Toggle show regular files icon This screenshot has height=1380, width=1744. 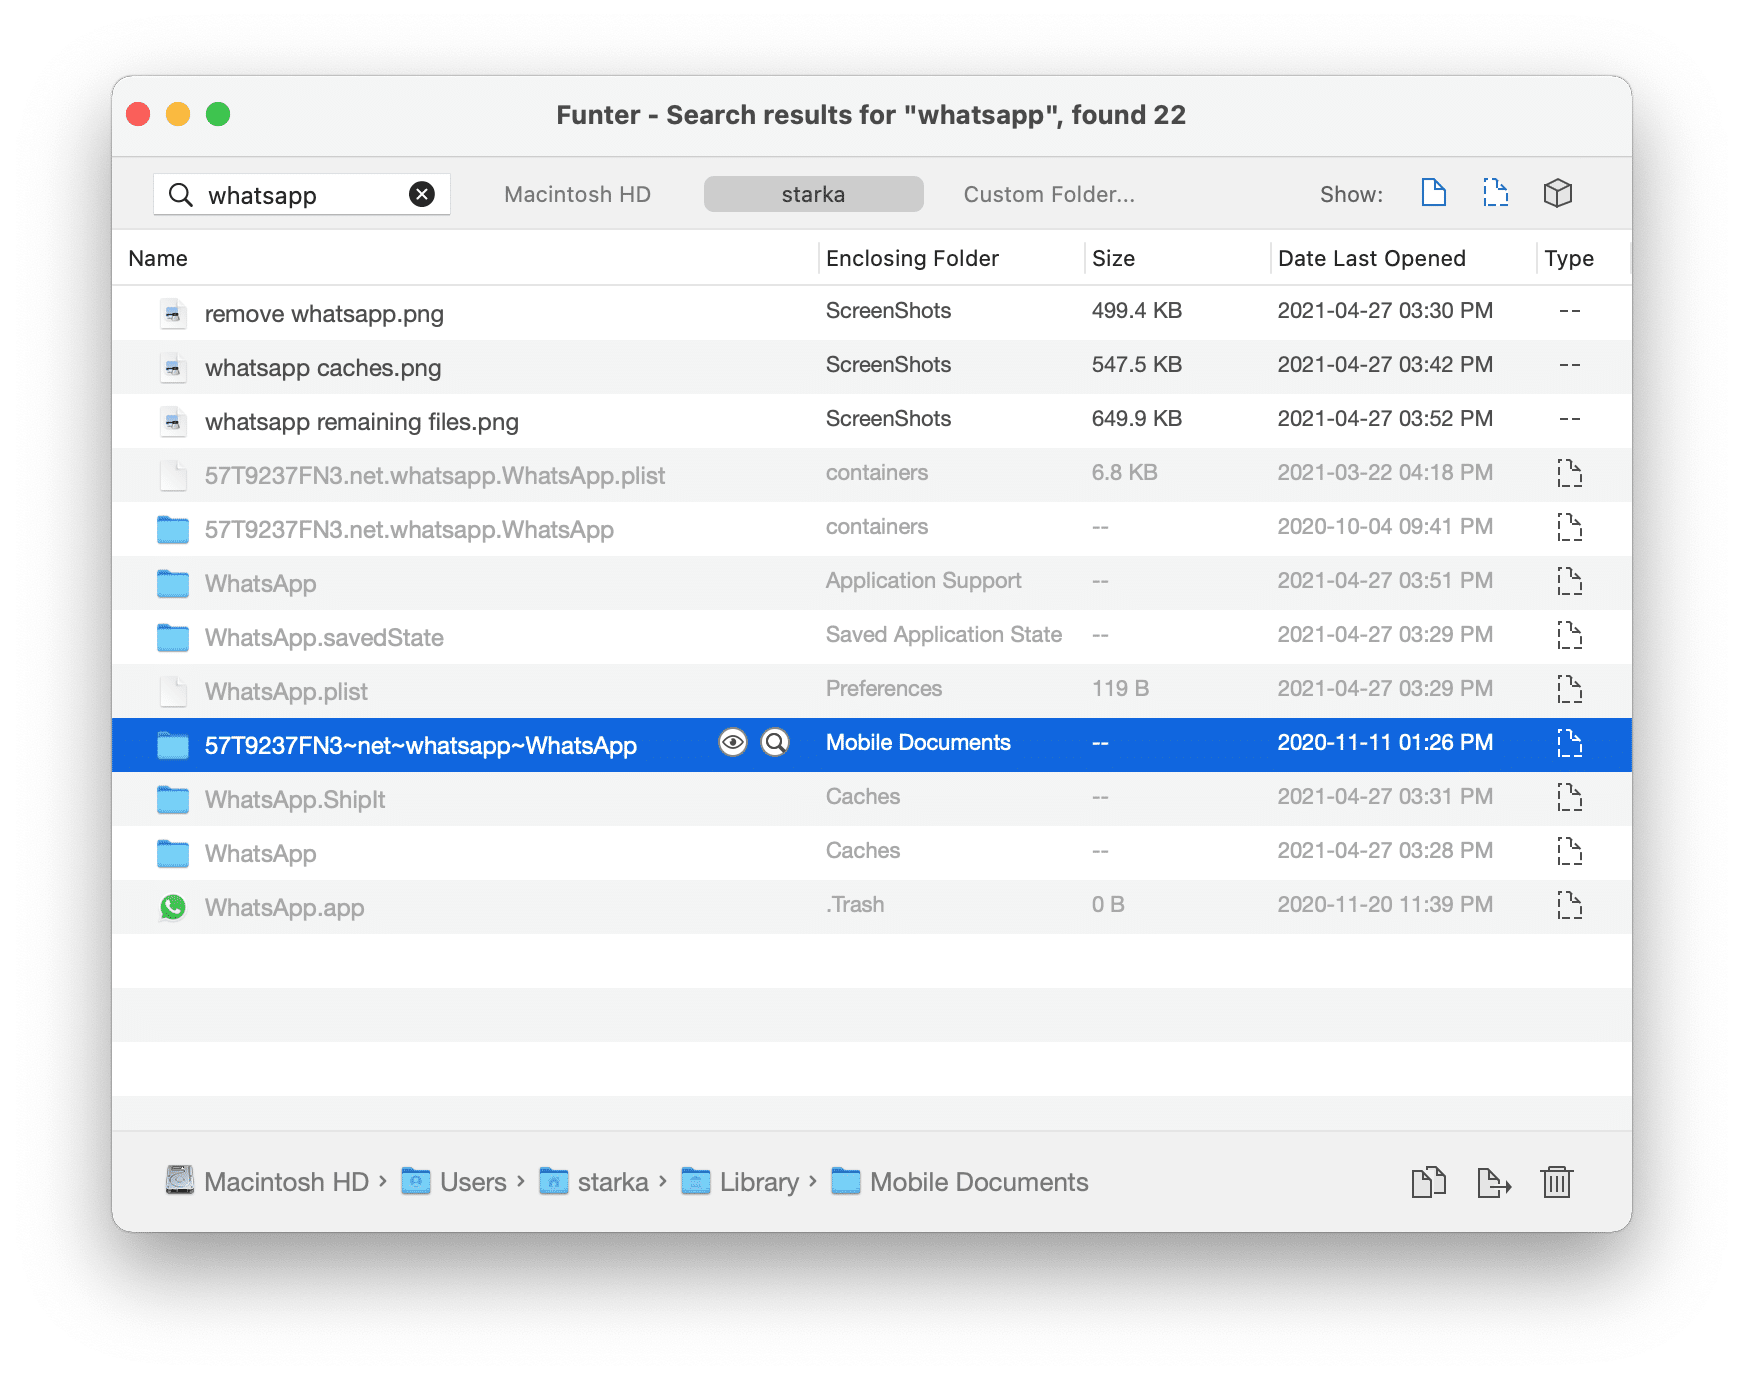pos(1433,193)
